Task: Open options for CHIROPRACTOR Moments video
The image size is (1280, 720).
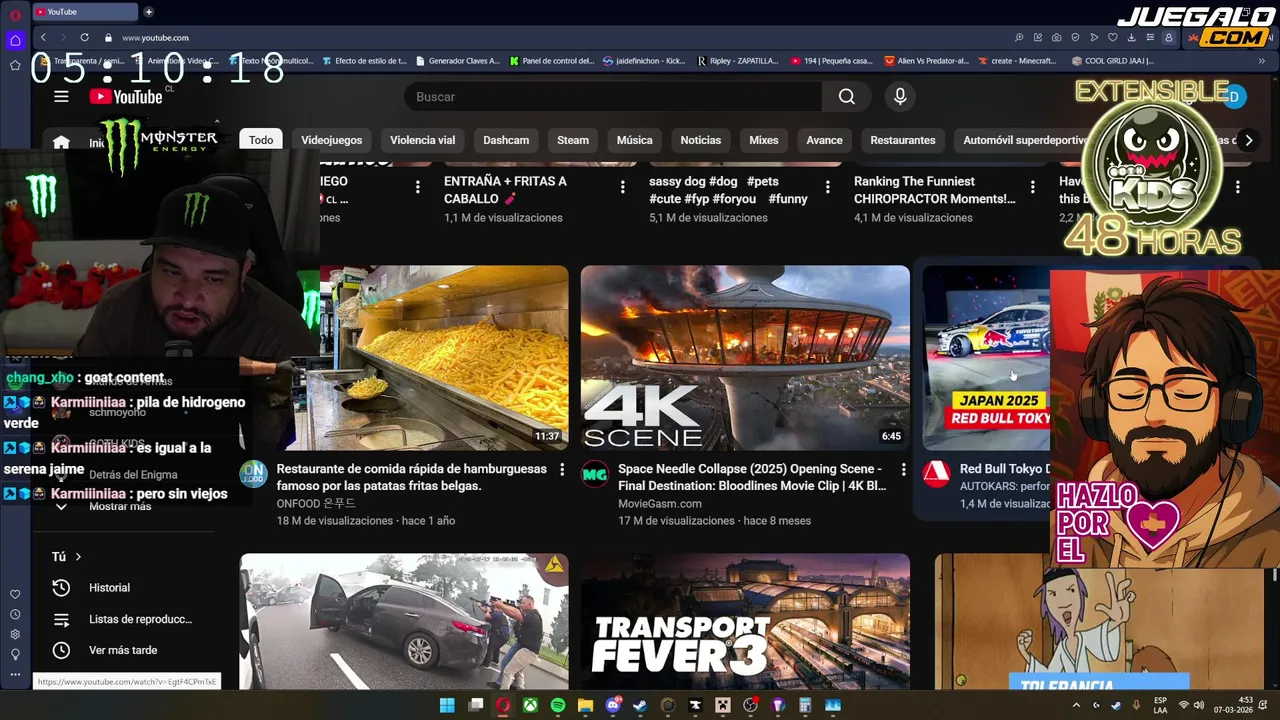Action: [x=1032, y=187]
